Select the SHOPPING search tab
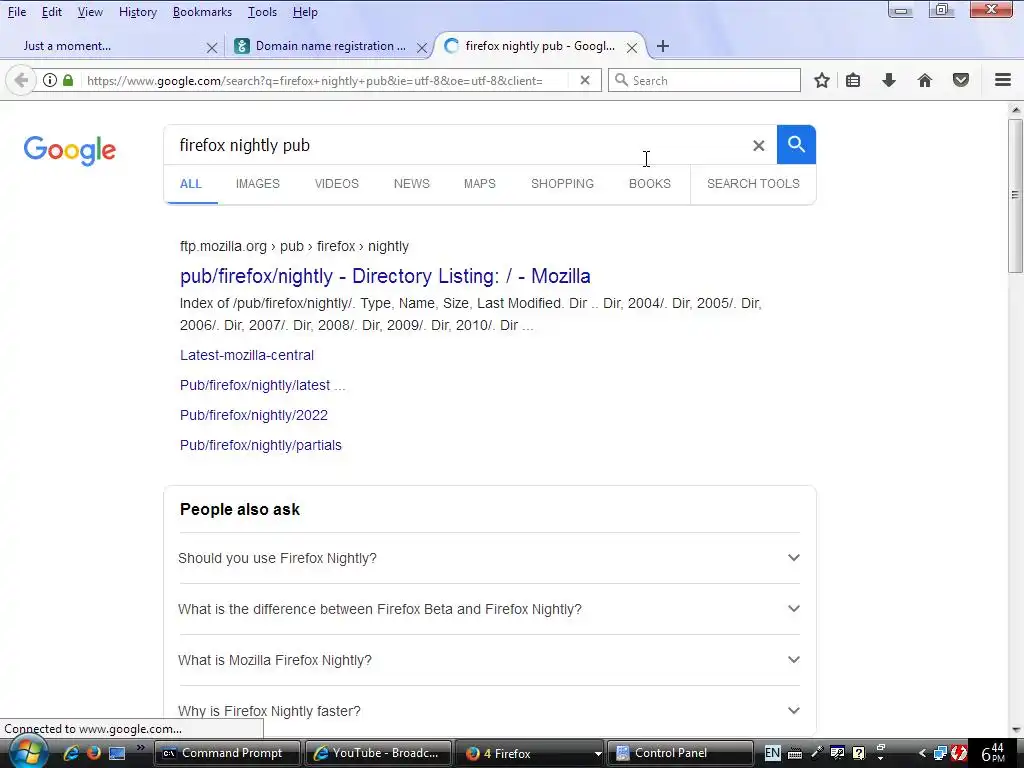Viewport: 1024px width, 768px height. click(x=562, y=184)
